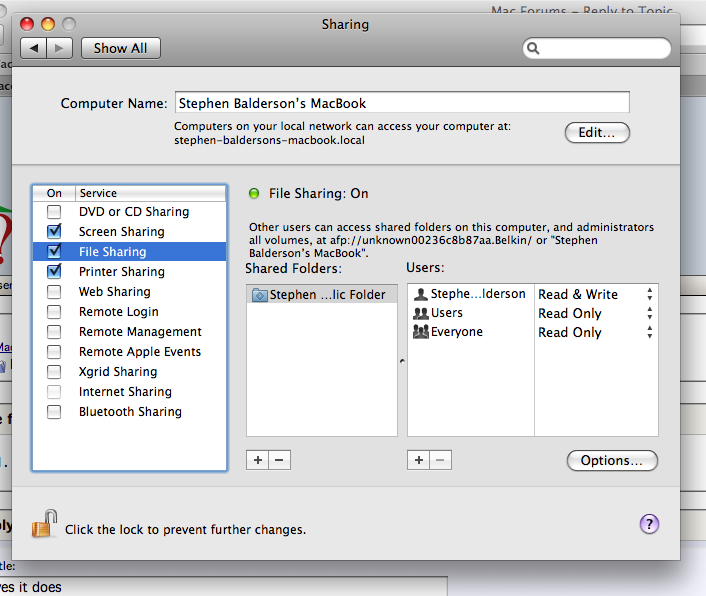
Task: Minimize Sharing window with yellow button
Action: 48,24
